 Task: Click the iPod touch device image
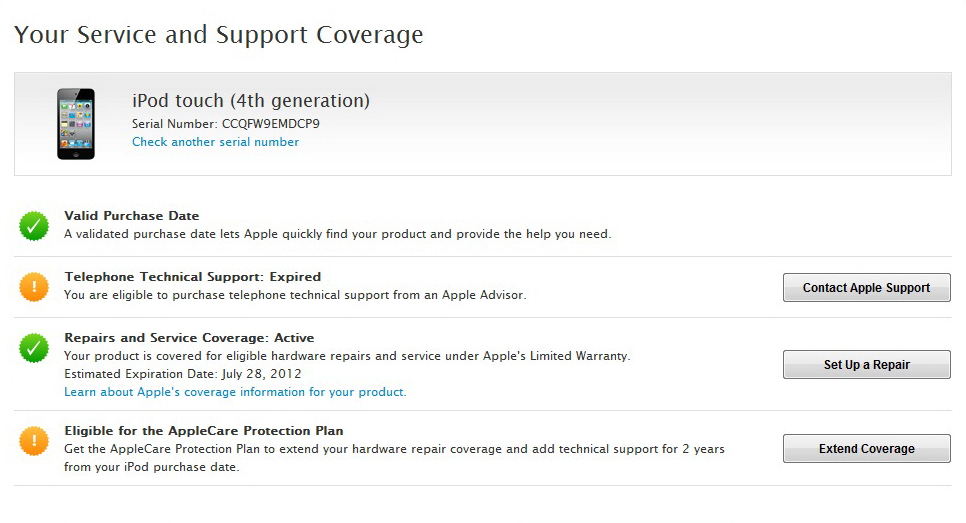pos(76,123)
